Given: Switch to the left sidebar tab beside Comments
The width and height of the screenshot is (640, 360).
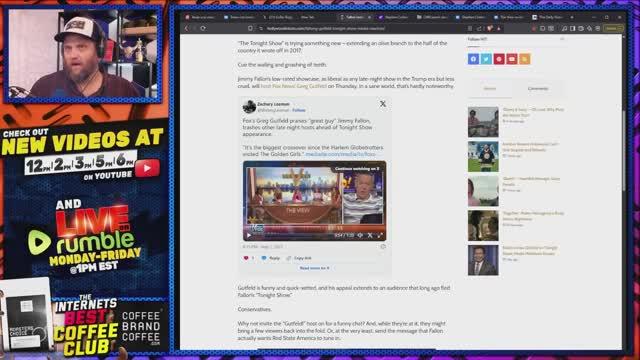Looking at the screenshot, I should (490, 89).
